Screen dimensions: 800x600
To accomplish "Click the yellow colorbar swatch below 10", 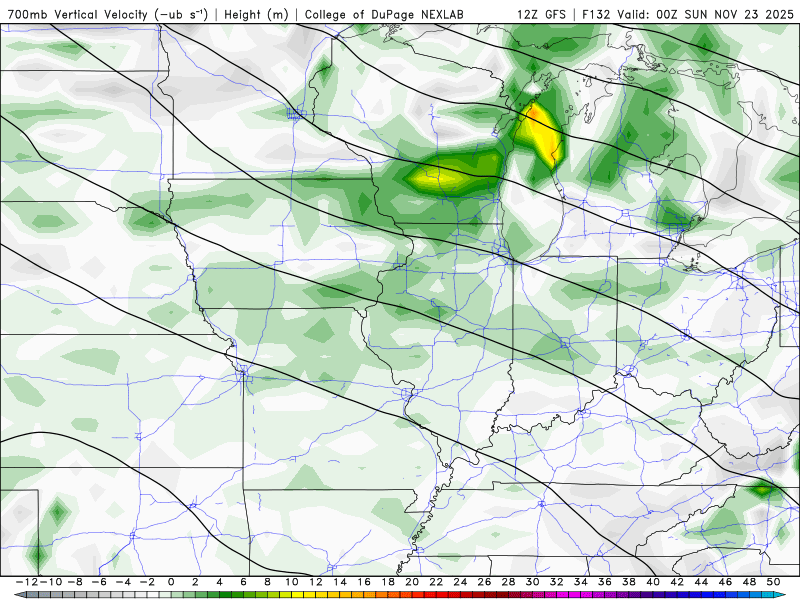I will pos(297,595).
